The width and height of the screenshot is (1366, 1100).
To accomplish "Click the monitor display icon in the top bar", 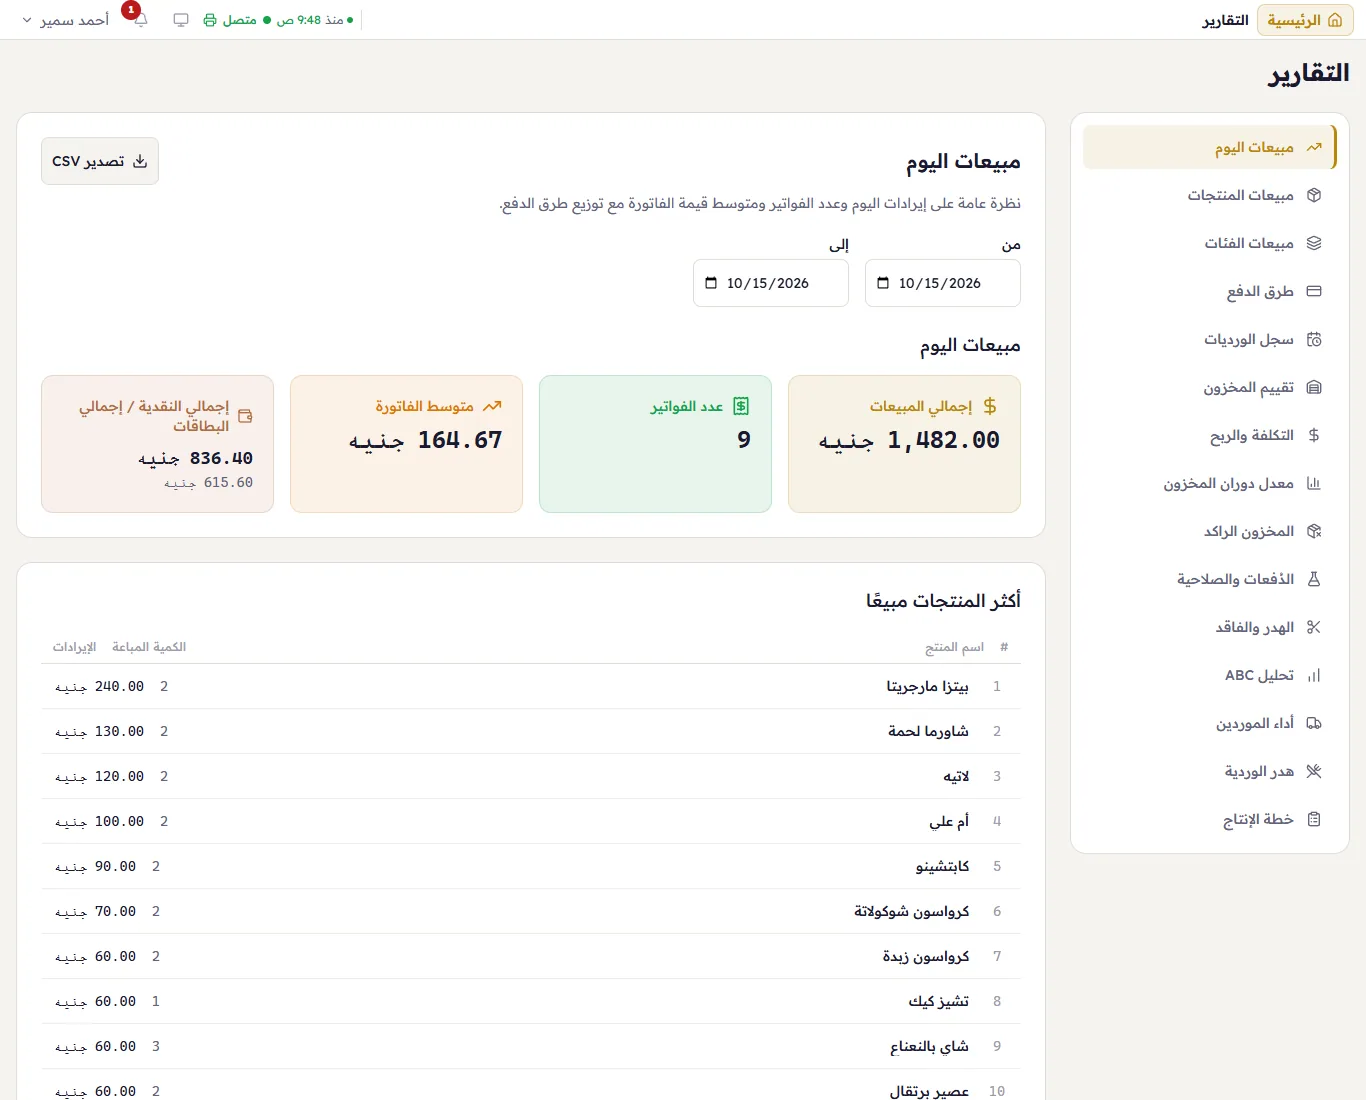I will [x=181, y=20].
